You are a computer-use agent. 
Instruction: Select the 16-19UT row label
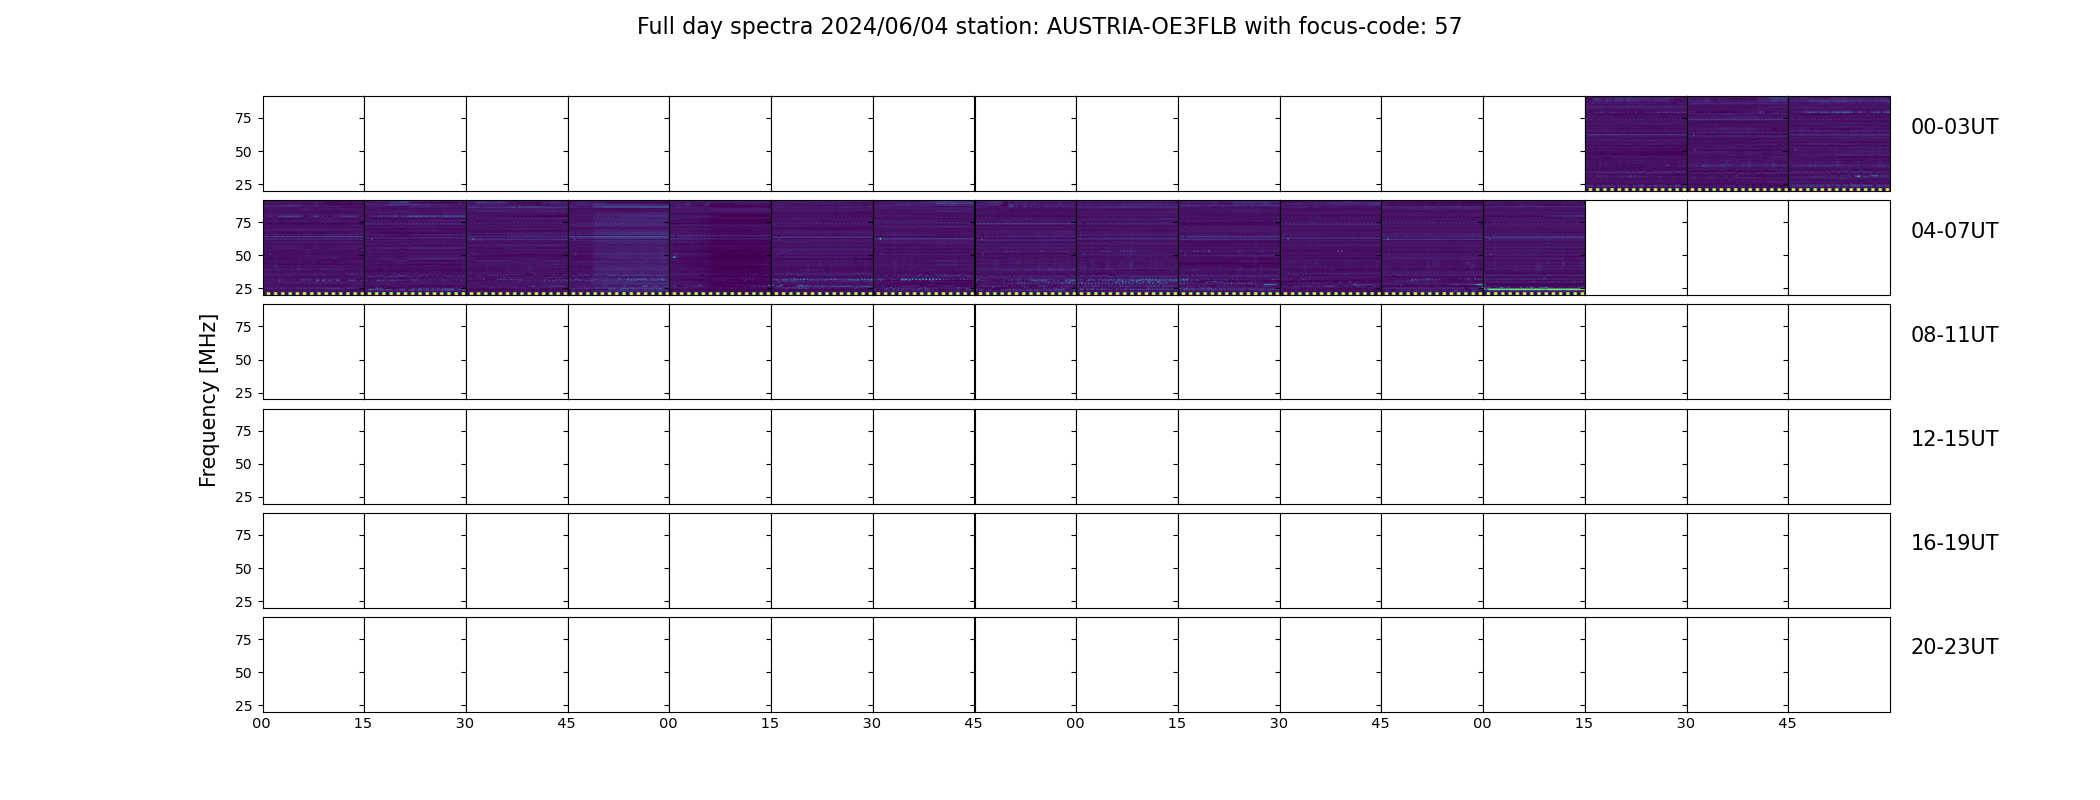pos(1954,543)
